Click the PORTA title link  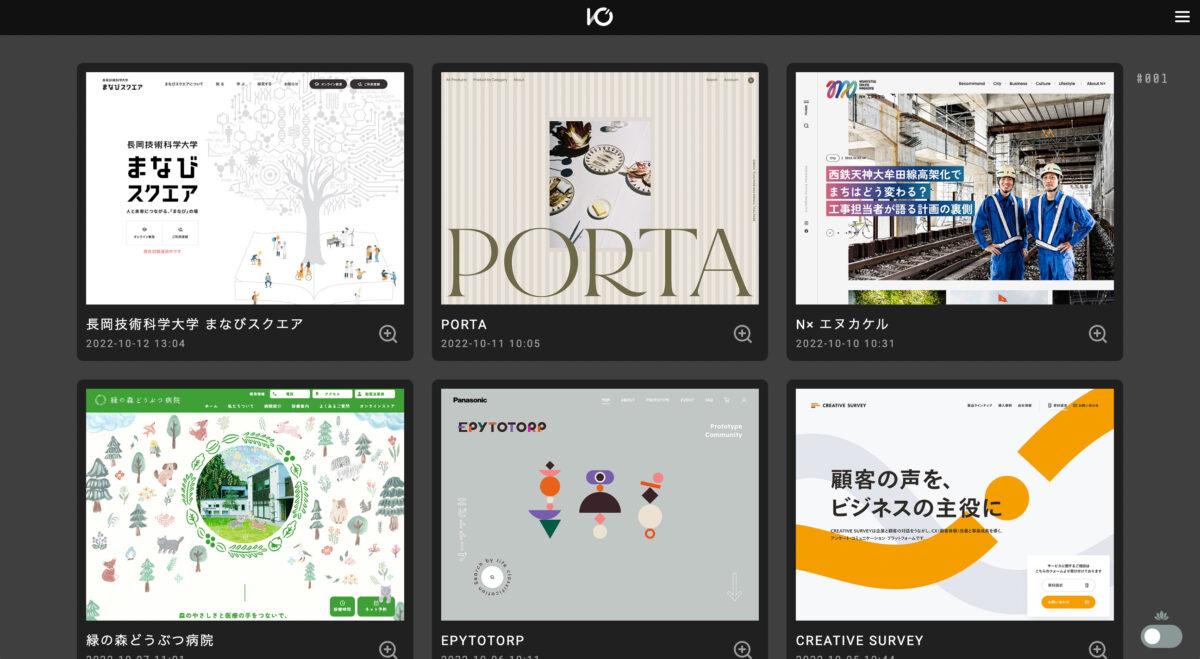pyautogui.click(x=464, y=324)
